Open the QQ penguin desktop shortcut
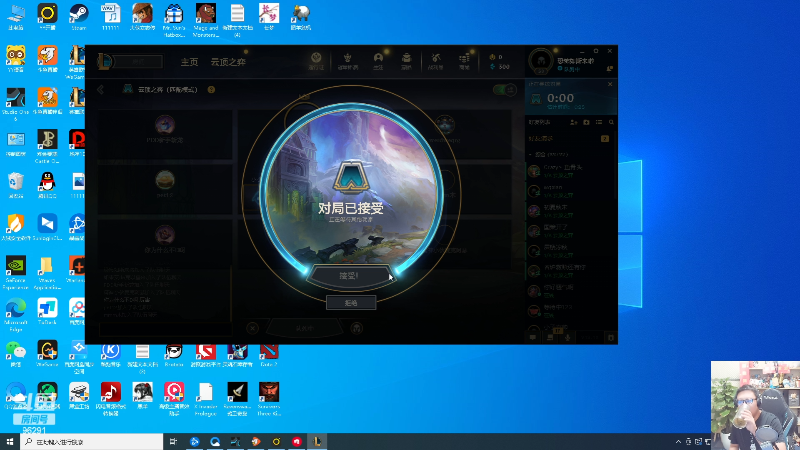The image size is (800, 450). pyautogui.click(x=47, y=185)
